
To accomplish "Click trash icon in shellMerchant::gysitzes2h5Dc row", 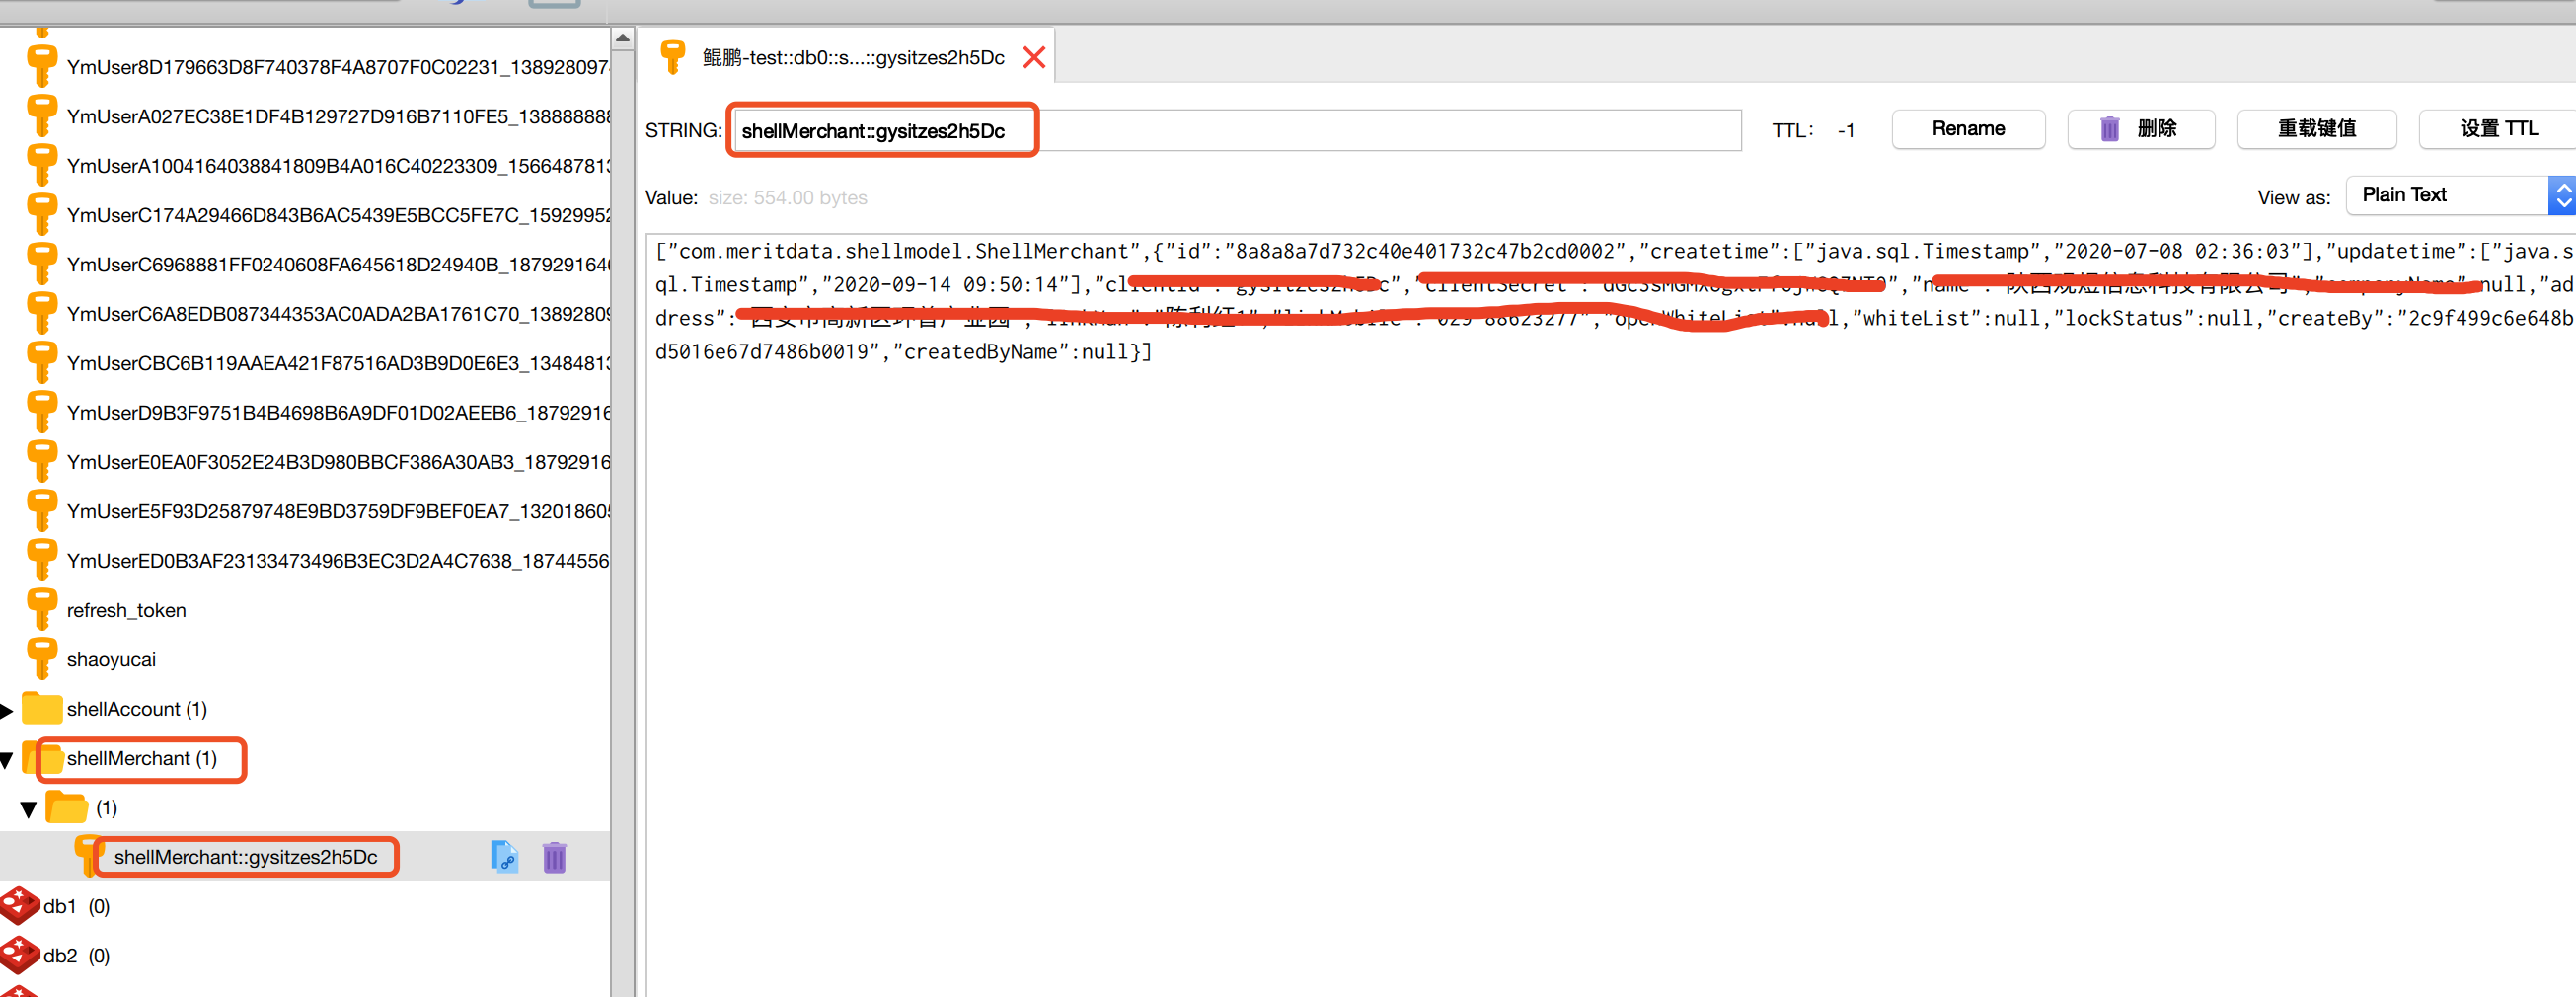I will pos(554,857).
